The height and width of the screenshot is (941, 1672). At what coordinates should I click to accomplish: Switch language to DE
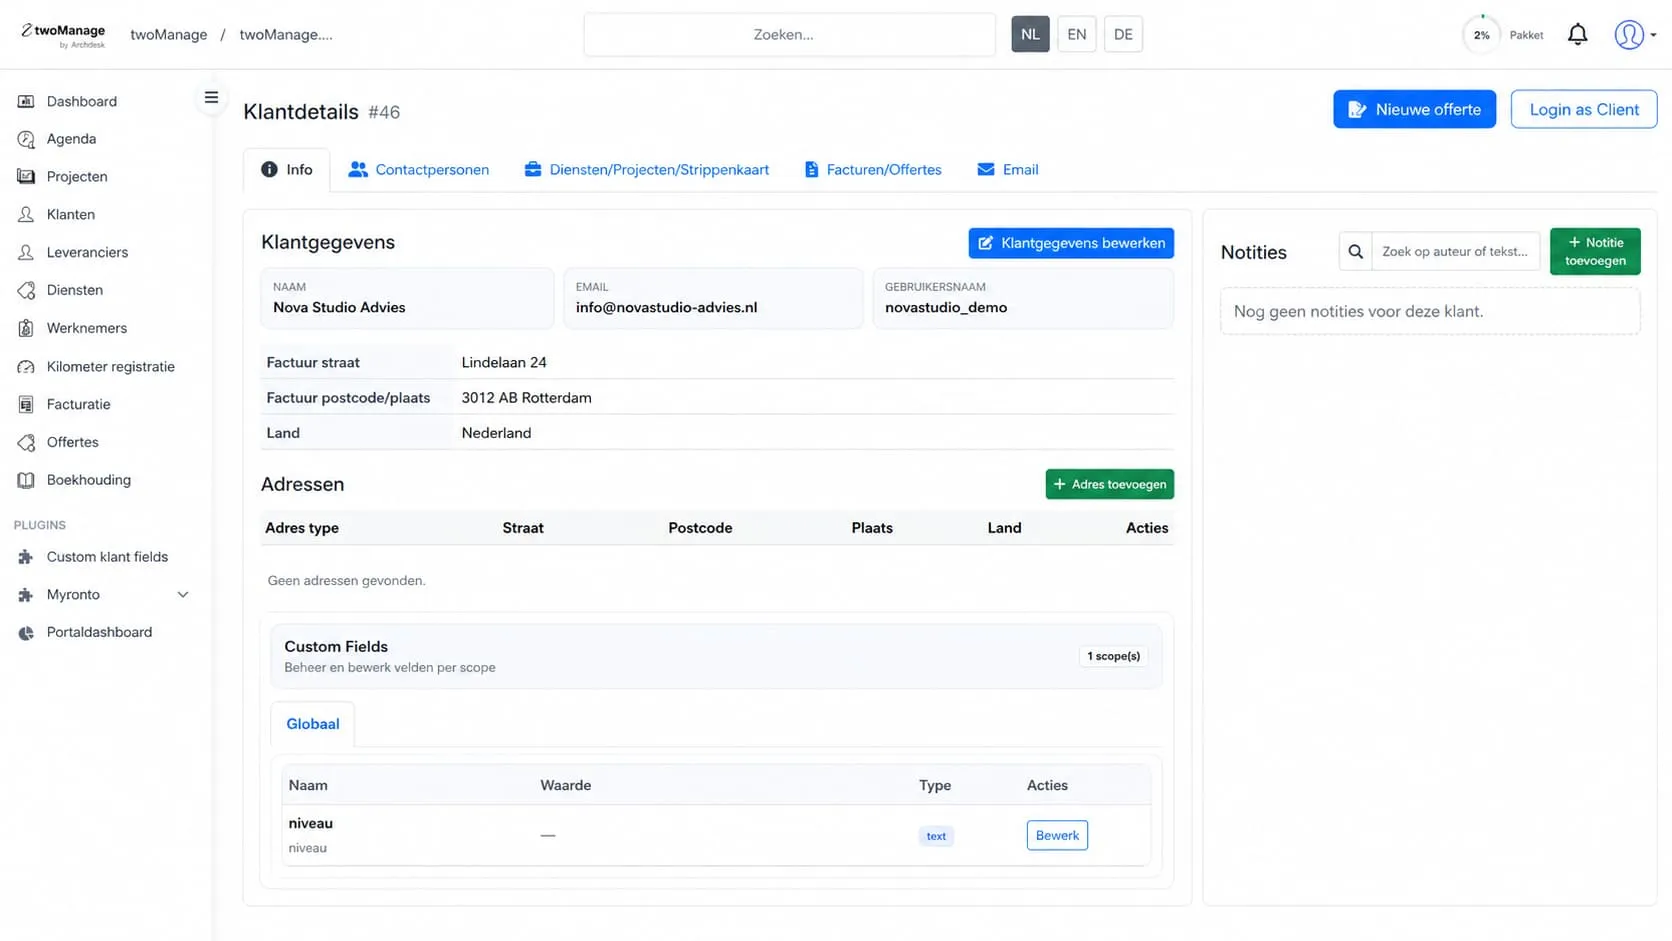(1123, 34)
